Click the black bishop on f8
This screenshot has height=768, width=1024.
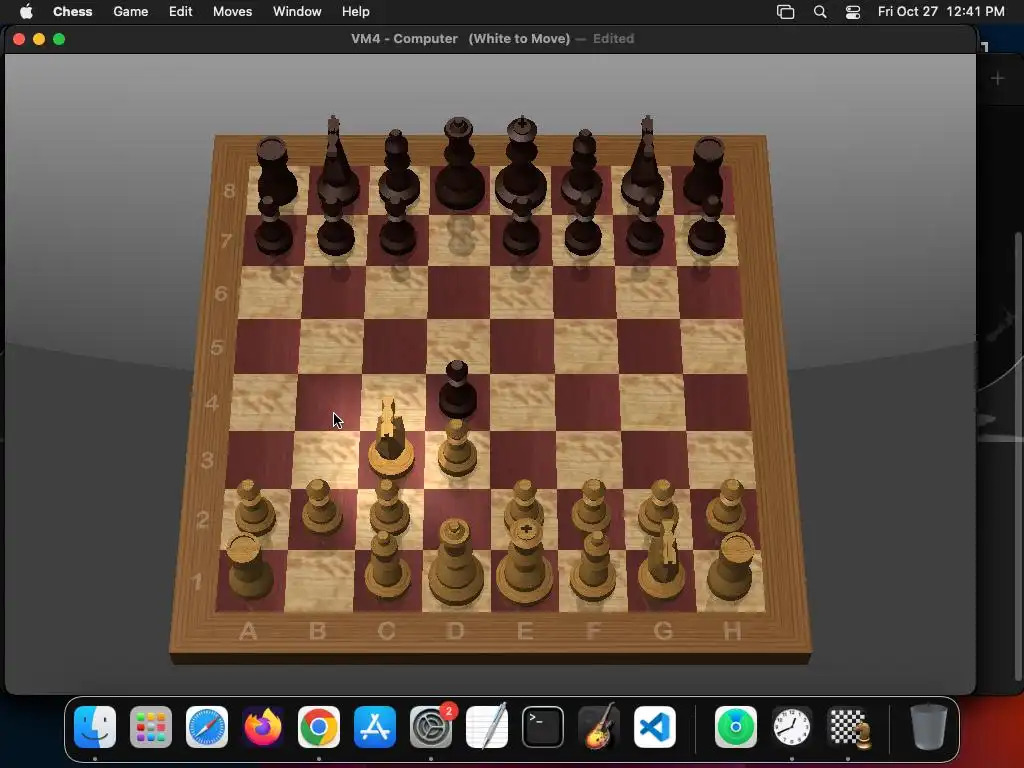583,167
